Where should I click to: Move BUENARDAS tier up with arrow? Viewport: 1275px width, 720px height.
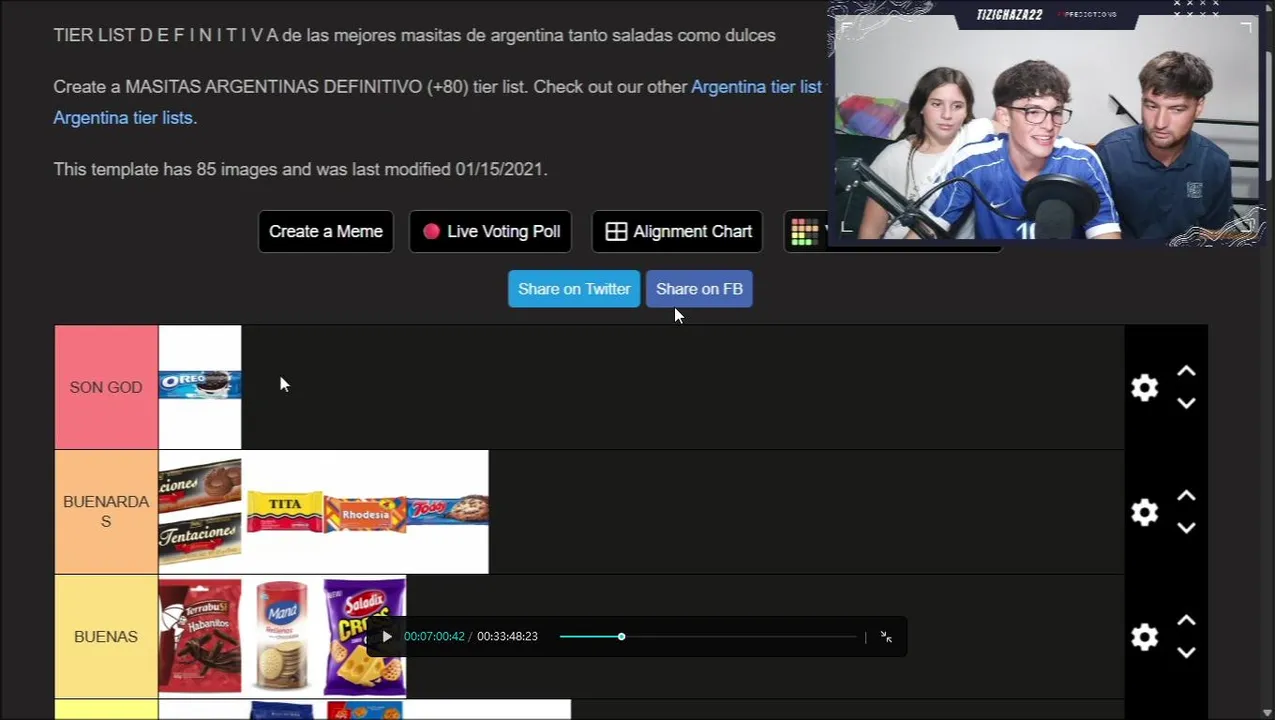1186,496
